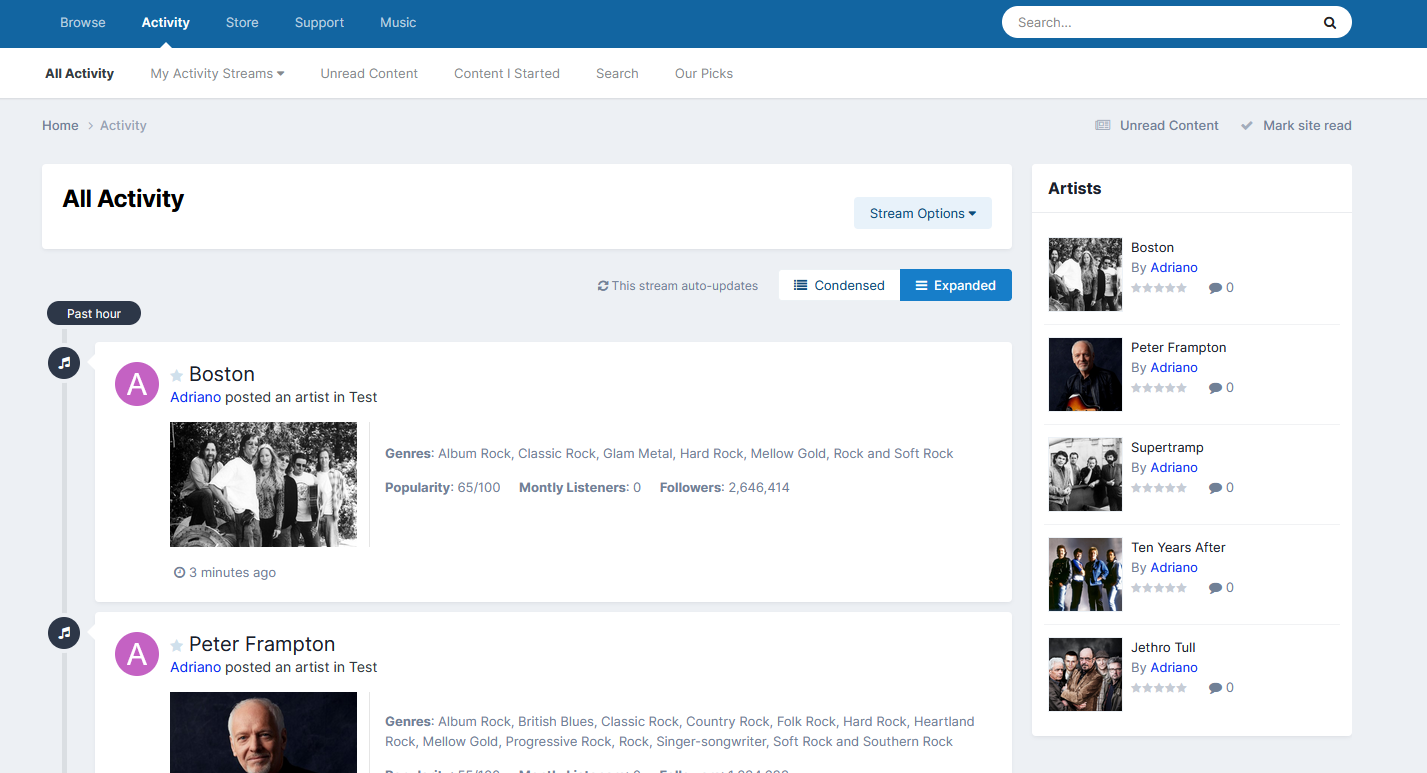The image size is (1427, 773).
Task: Click Boston name link in Artists sidebar
Action: [x=1152, y=247]
